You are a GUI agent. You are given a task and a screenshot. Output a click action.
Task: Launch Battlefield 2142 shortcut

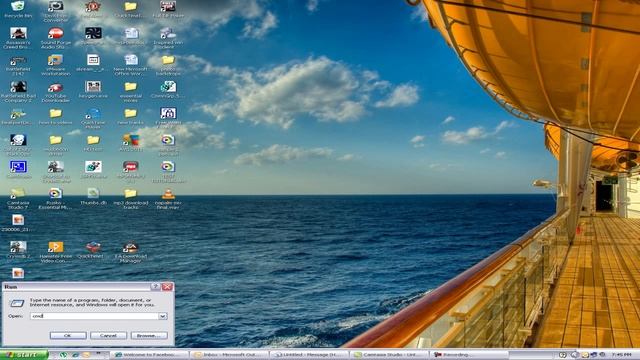pos(18,65)
